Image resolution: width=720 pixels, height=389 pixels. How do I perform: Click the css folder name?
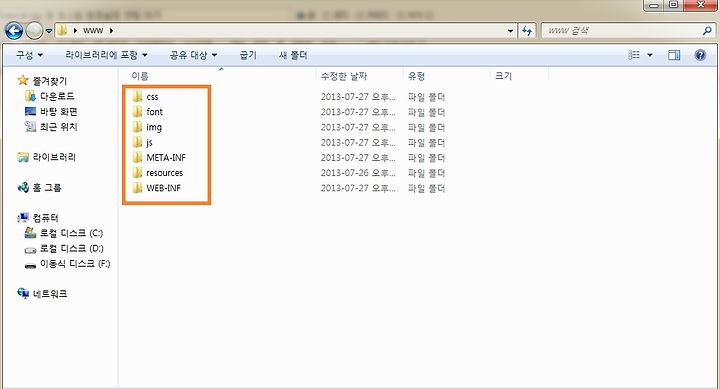[x=152, y=97]
